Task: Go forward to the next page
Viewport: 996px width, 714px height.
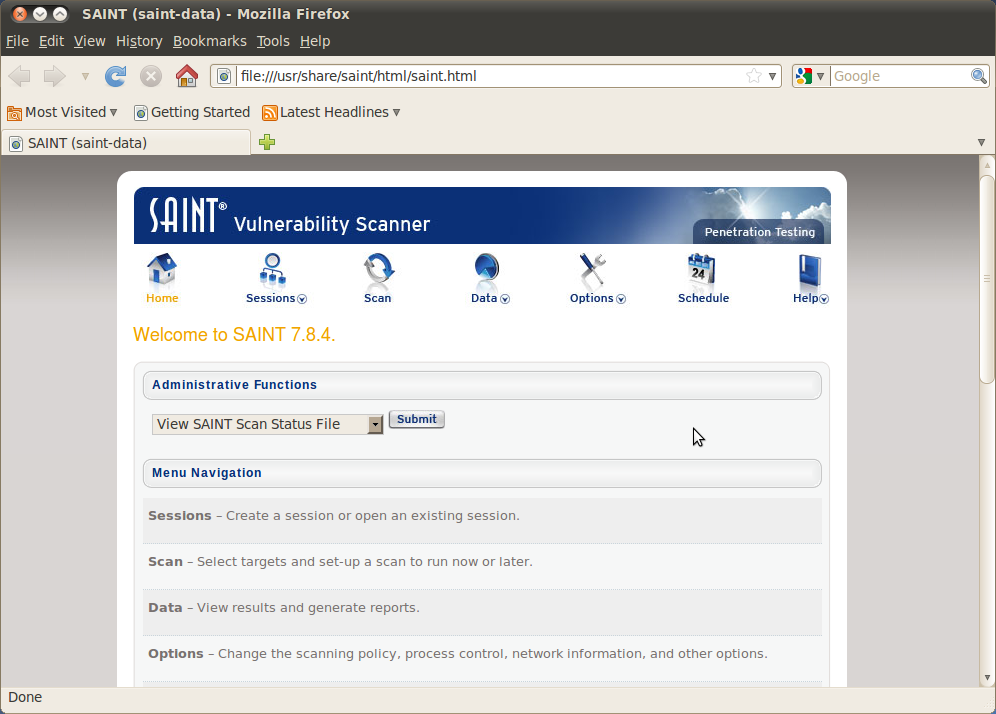Action: [x=55, y=76]
